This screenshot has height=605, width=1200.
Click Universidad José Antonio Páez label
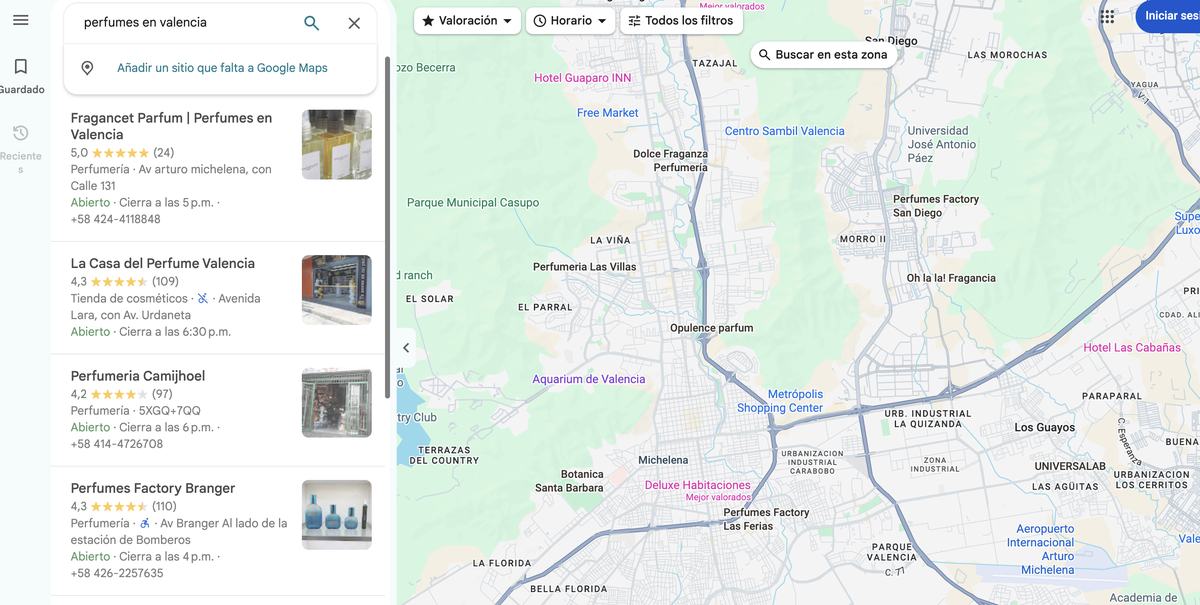pyautogui.click(x=942, y=144)
